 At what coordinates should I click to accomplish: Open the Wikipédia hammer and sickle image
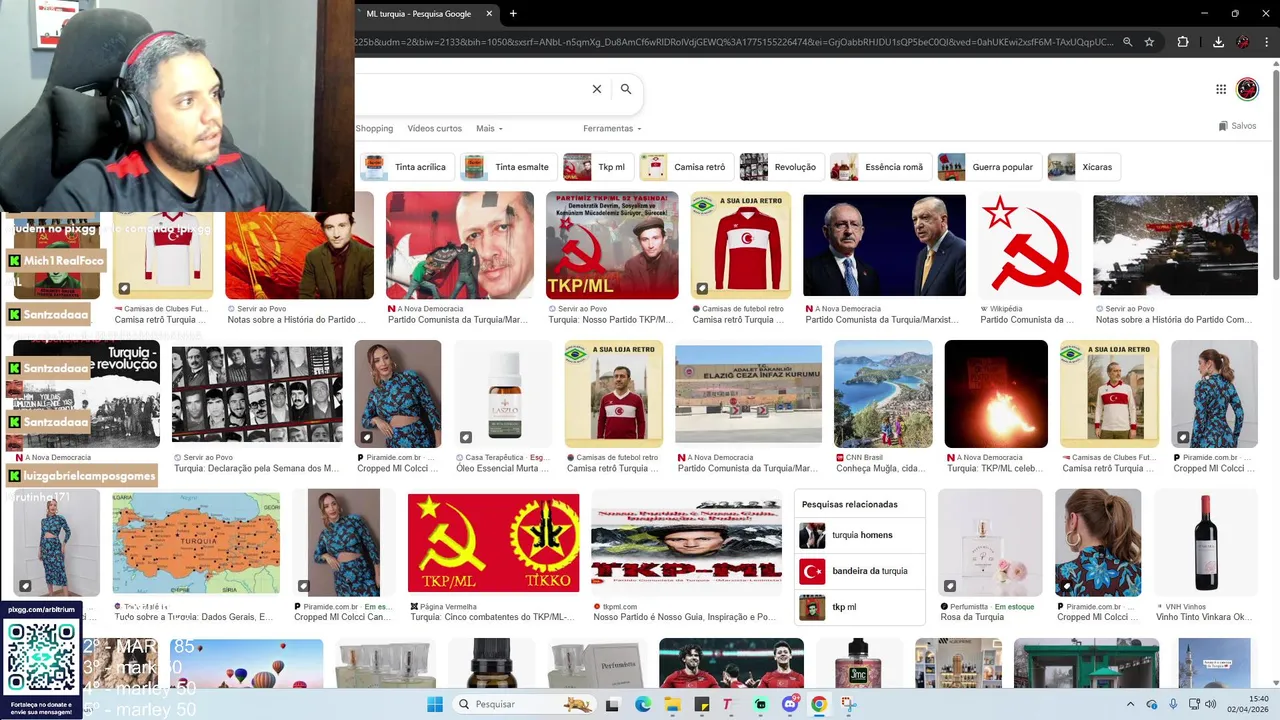click(x=1029, y=246)
